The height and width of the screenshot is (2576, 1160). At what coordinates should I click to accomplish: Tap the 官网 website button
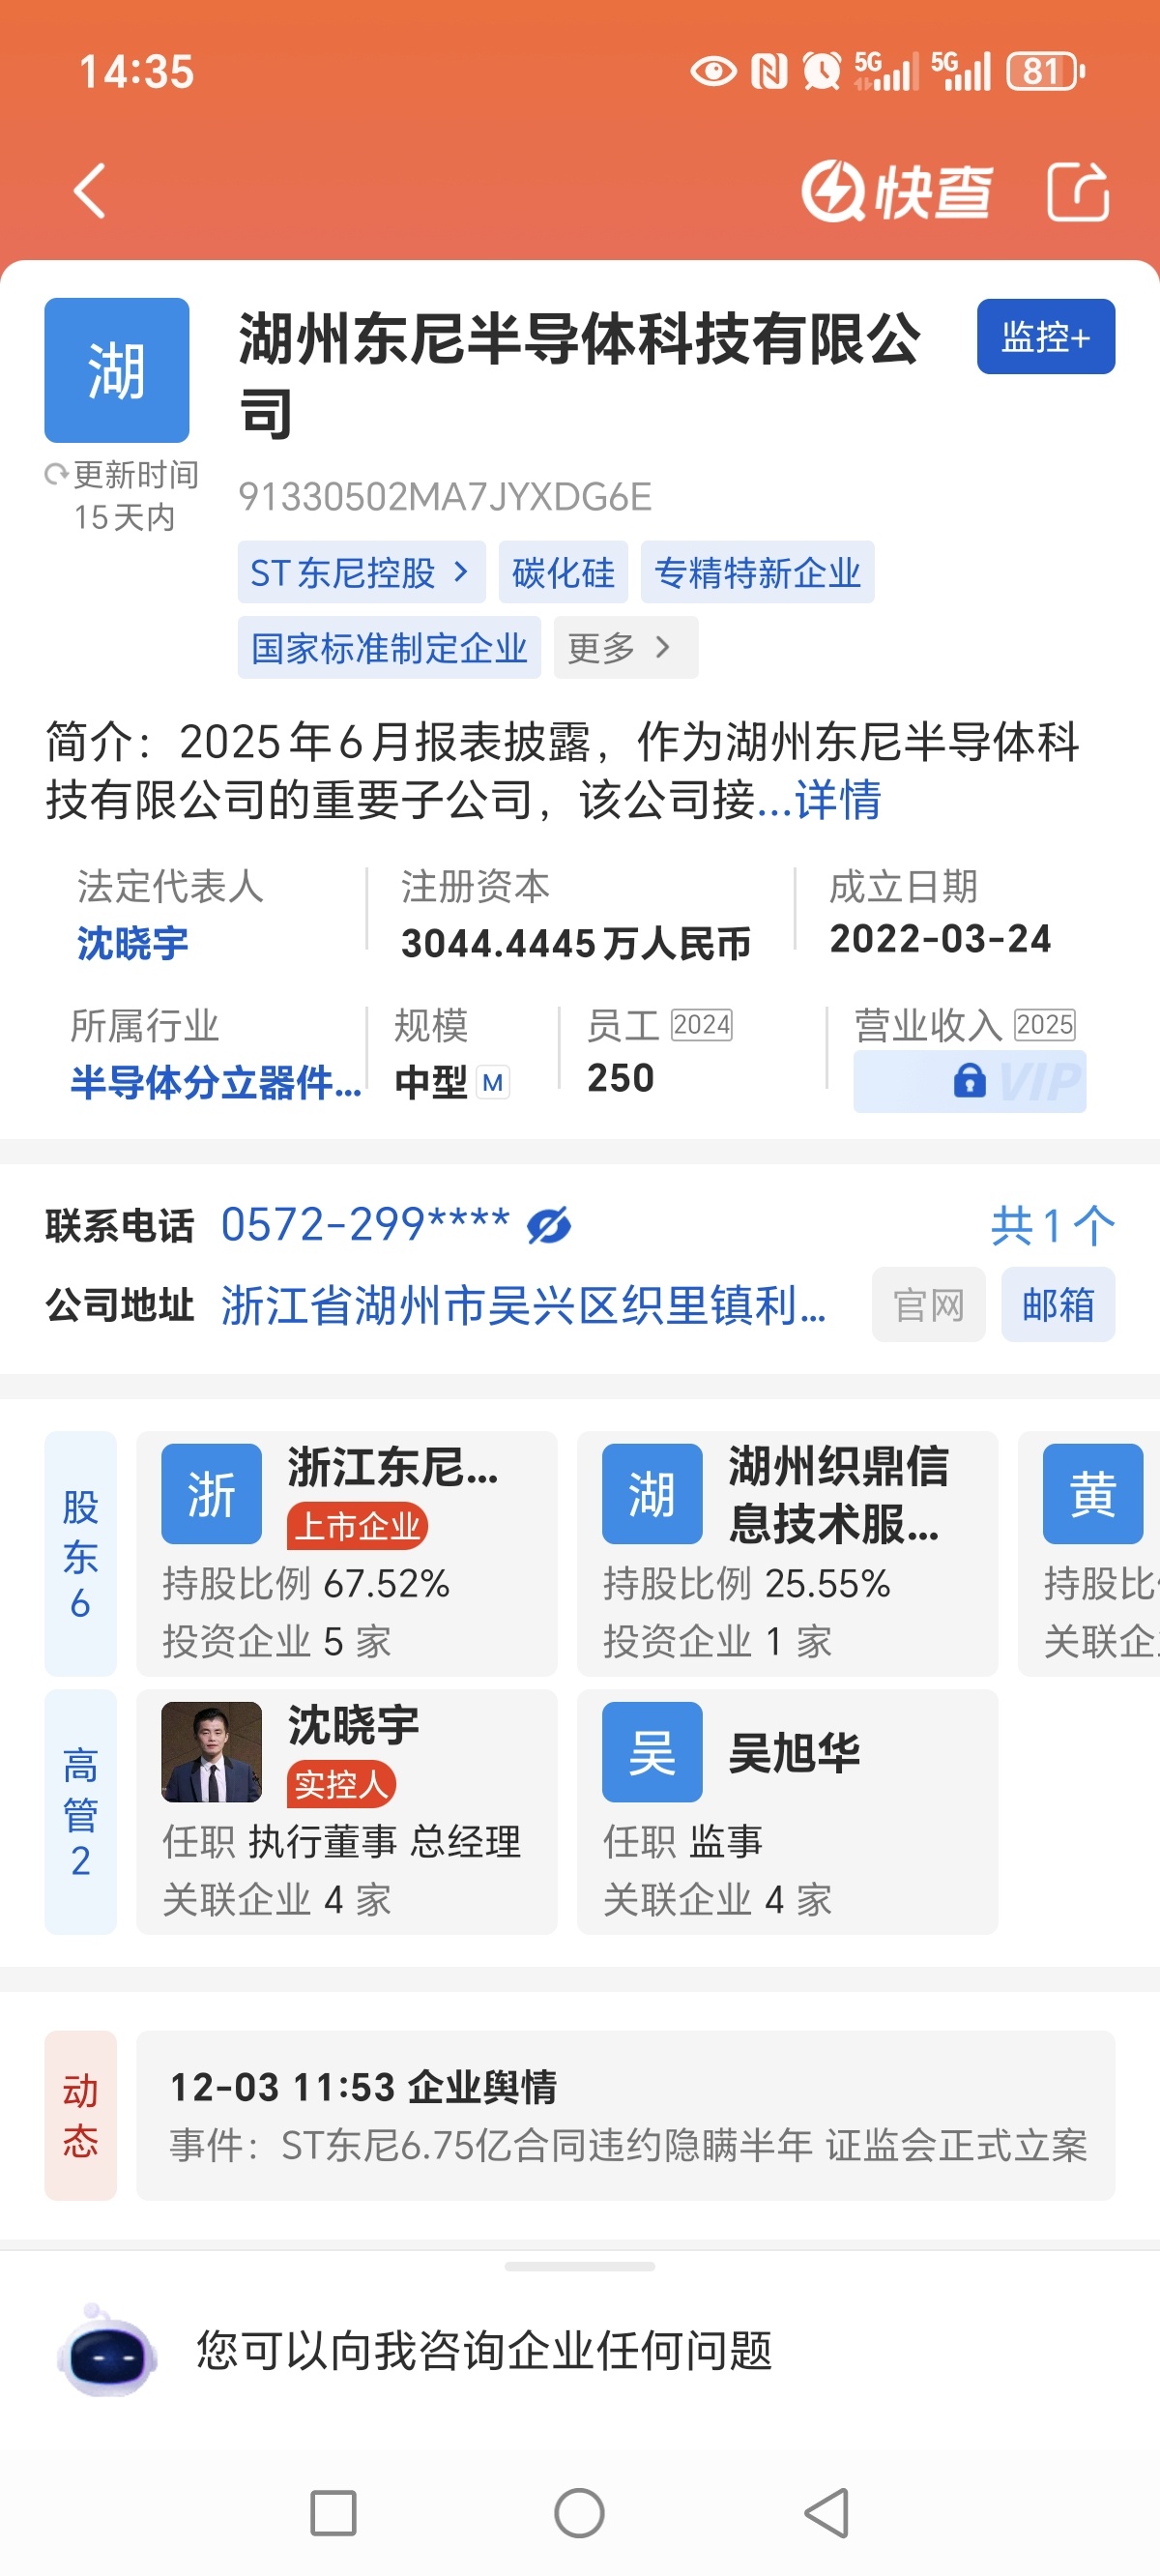(x=928, y=1305)
